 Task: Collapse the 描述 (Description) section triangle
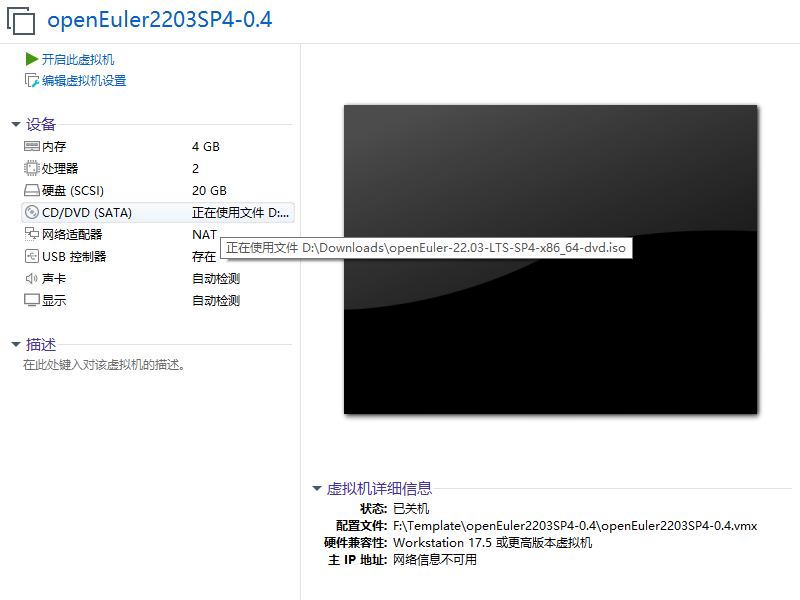point(16,344)
